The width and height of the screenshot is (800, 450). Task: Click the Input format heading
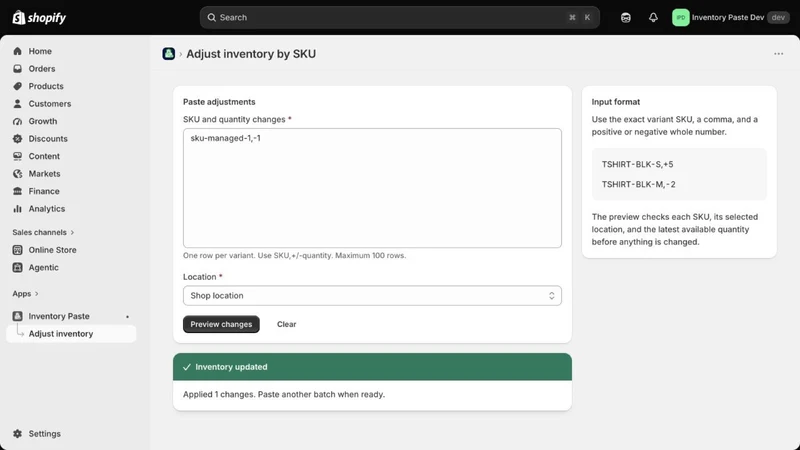point(615,102)
